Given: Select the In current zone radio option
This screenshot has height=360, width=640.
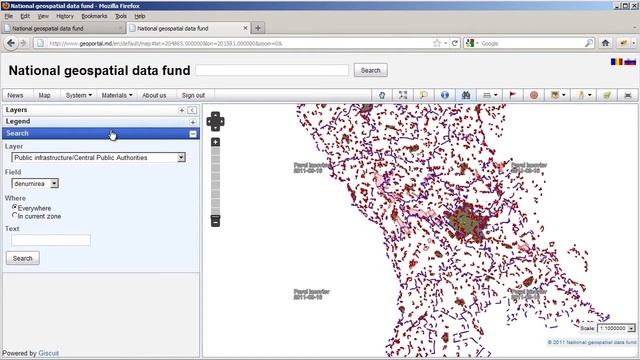Looking at the screenshot, I should click(x=15, y=215).
